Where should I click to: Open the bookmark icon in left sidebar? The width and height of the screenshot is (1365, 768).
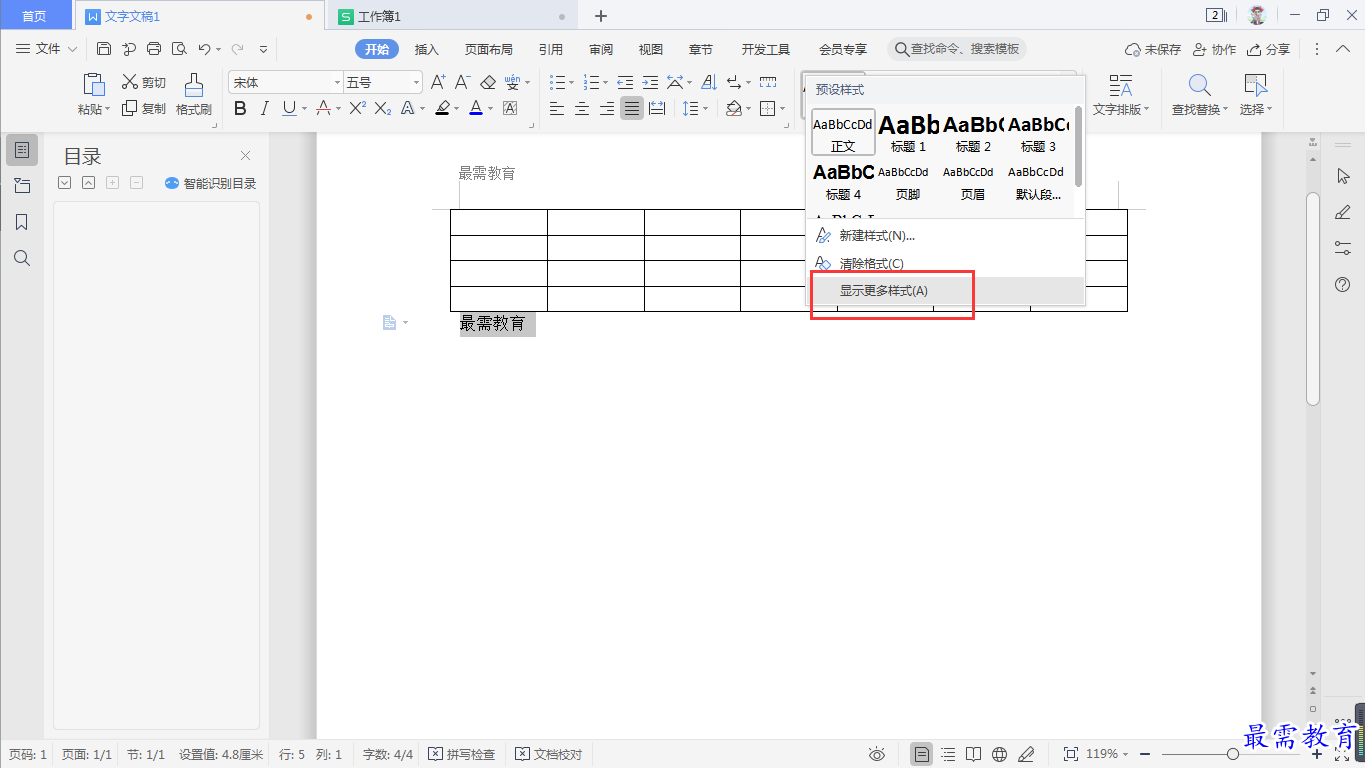(22, 222)
